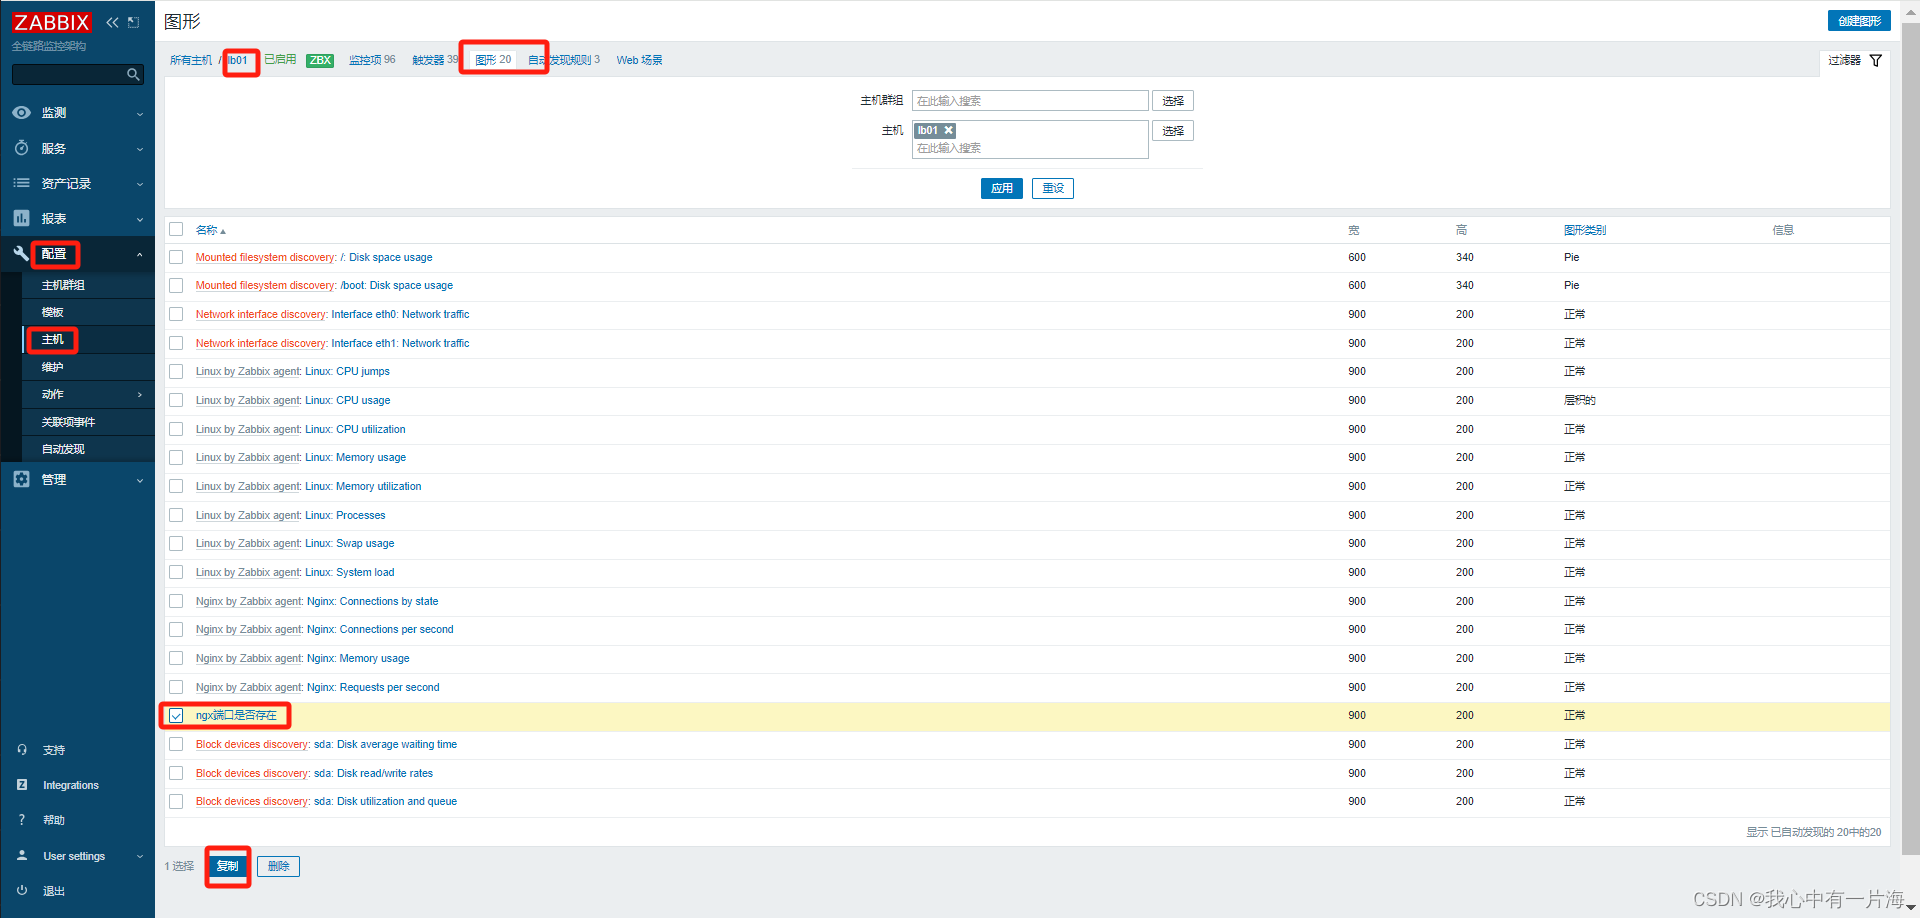Viewport: 1920px width, 918px height.
Task: Check the Nginx: Connections by state row
Action: [x=176, y=601]
